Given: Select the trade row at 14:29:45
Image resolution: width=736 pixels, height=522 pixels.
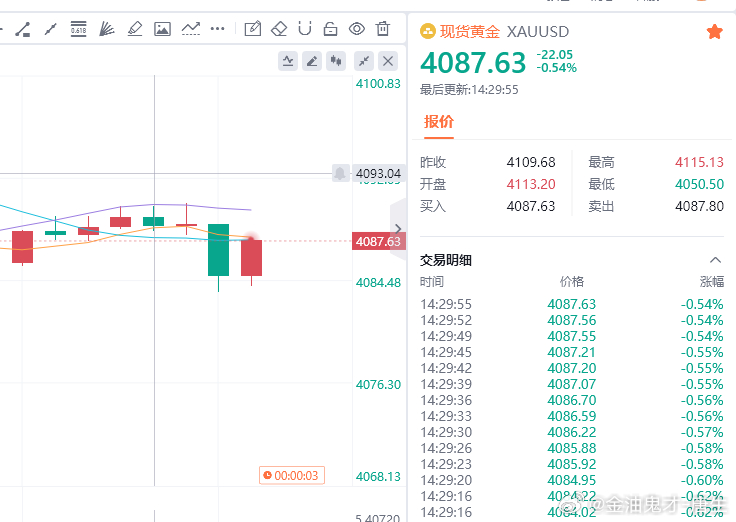Looking at the screenshot, I should [x=572, y=352].
